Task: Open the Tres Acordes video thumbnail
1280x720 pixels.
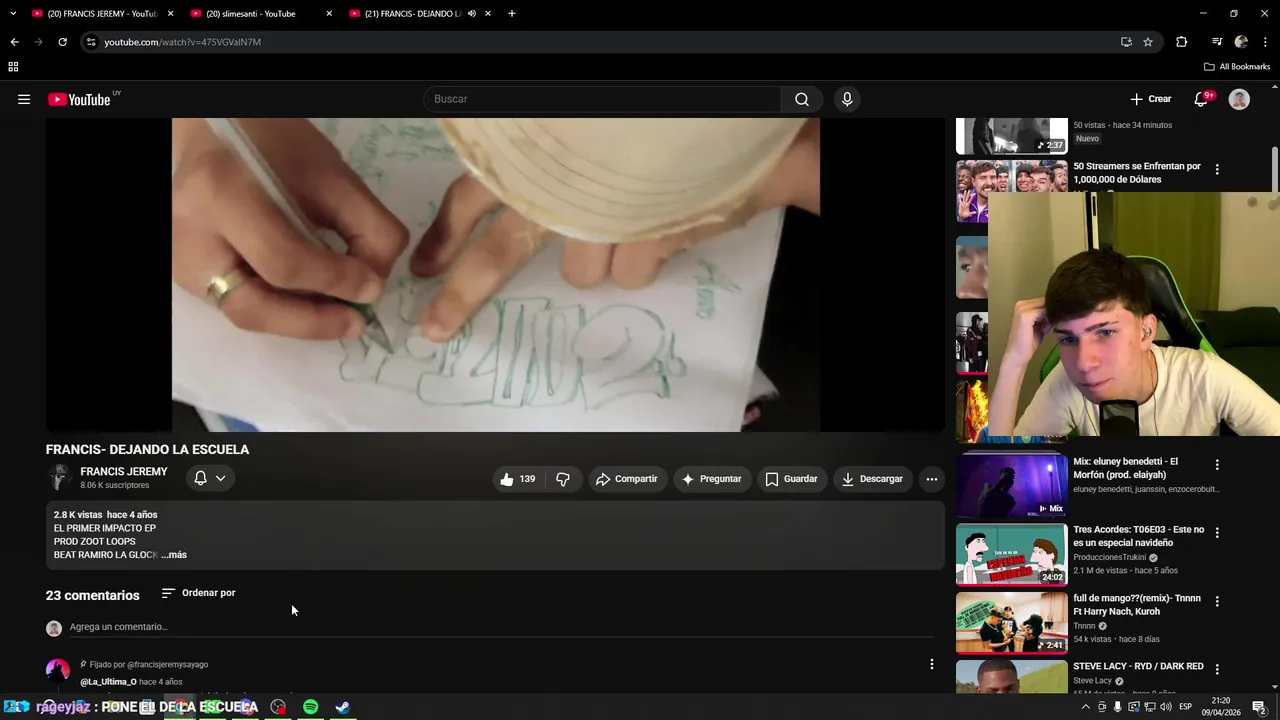Action: click(1011, 554)
